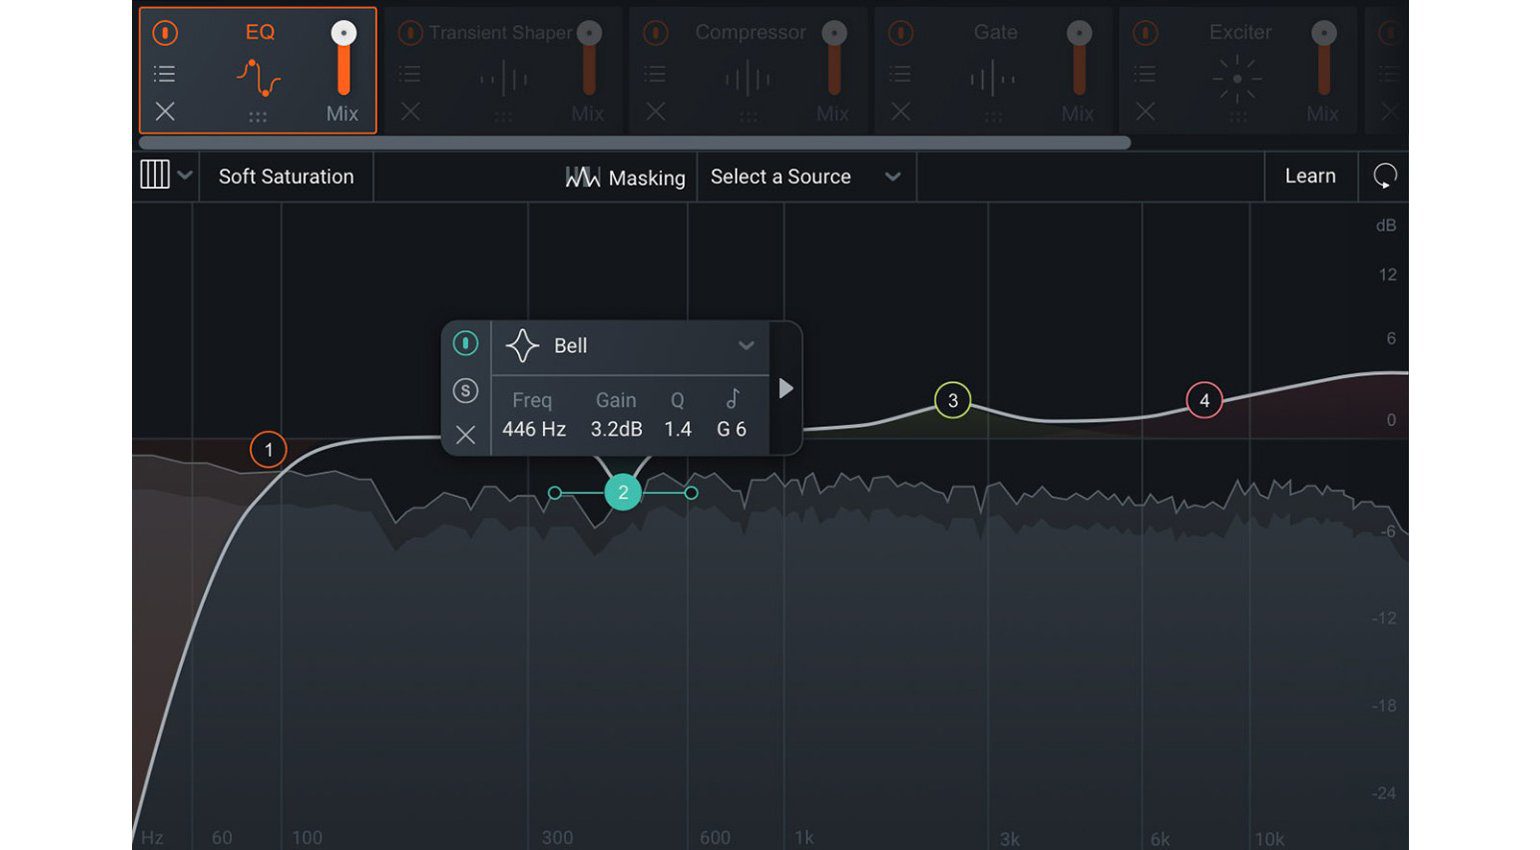
Task: Click the Soft Saturation button
Action: click(x=286, y=177)
